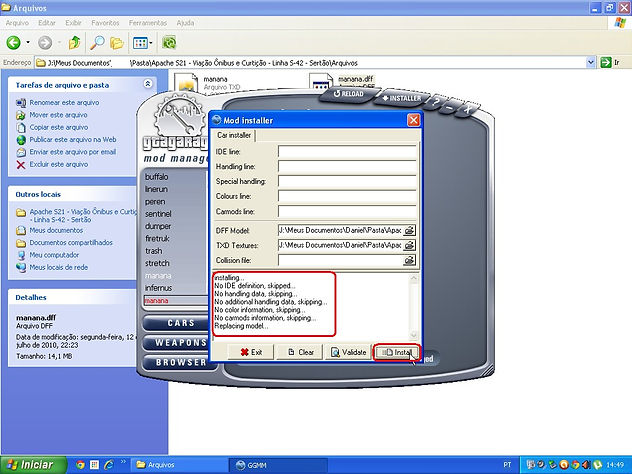Viewport: 632px width, 474px height.
Task: Open the address bar dropdown
Action: tap(590, 62)
